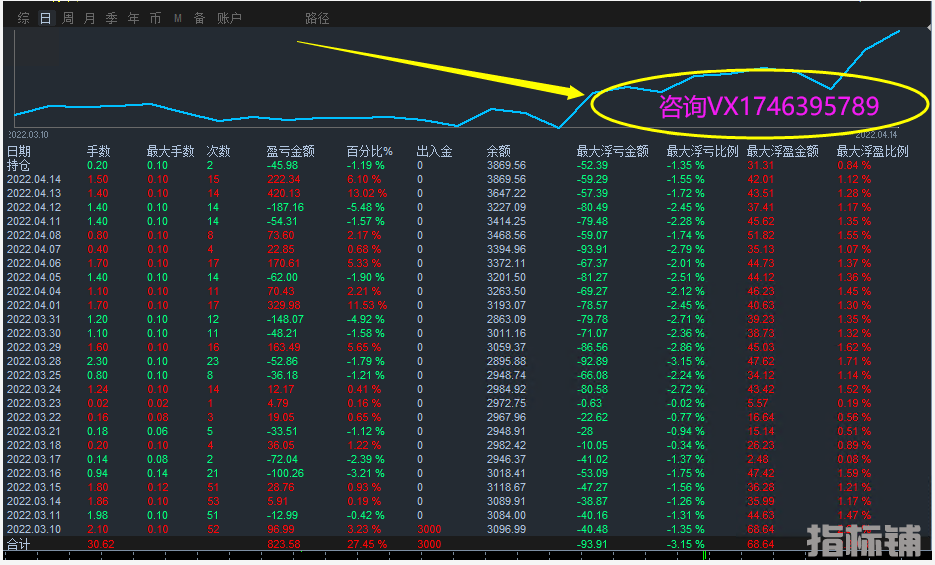935x565 pixels.
Task: Click the 13.02 % percentage cell
Action: pos(367,193)
